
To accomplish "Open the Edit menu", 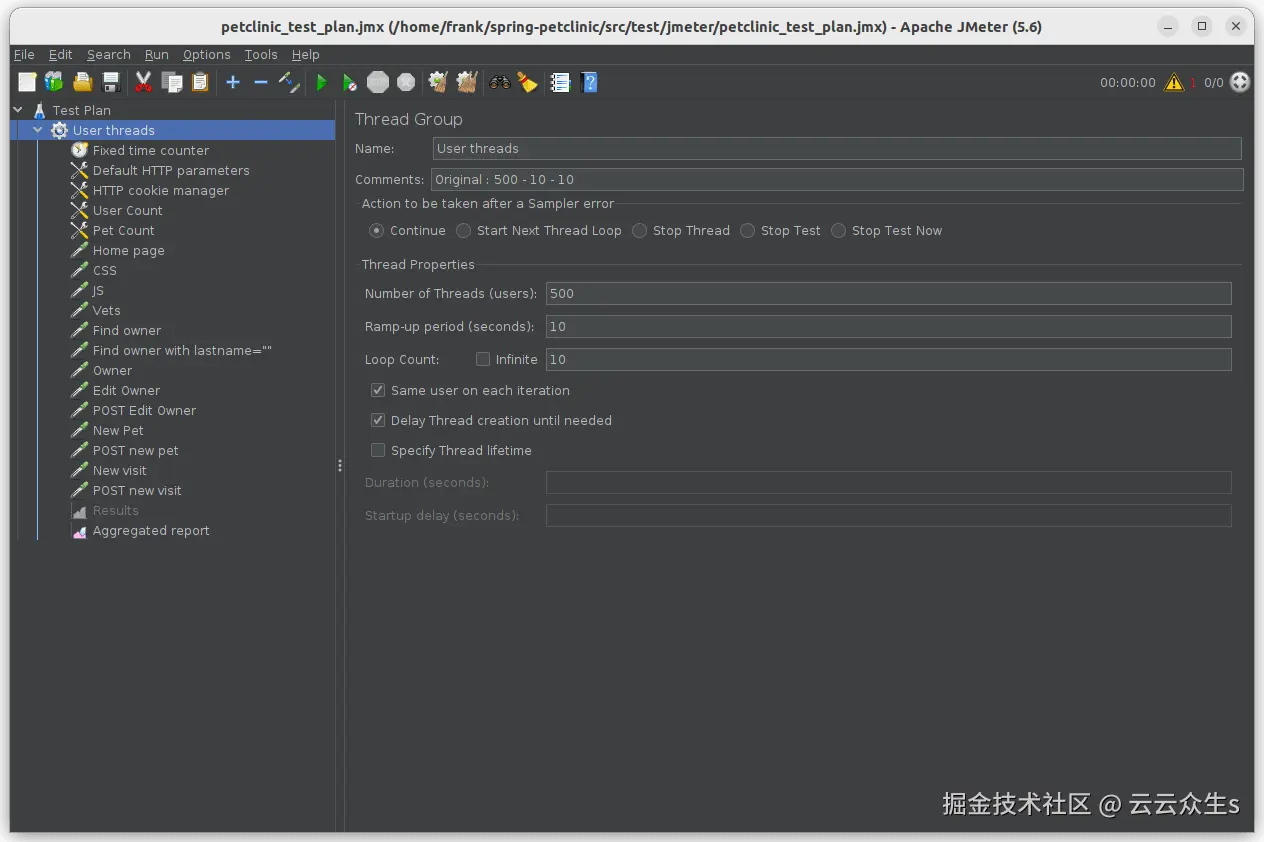I will tap(61, 55).
